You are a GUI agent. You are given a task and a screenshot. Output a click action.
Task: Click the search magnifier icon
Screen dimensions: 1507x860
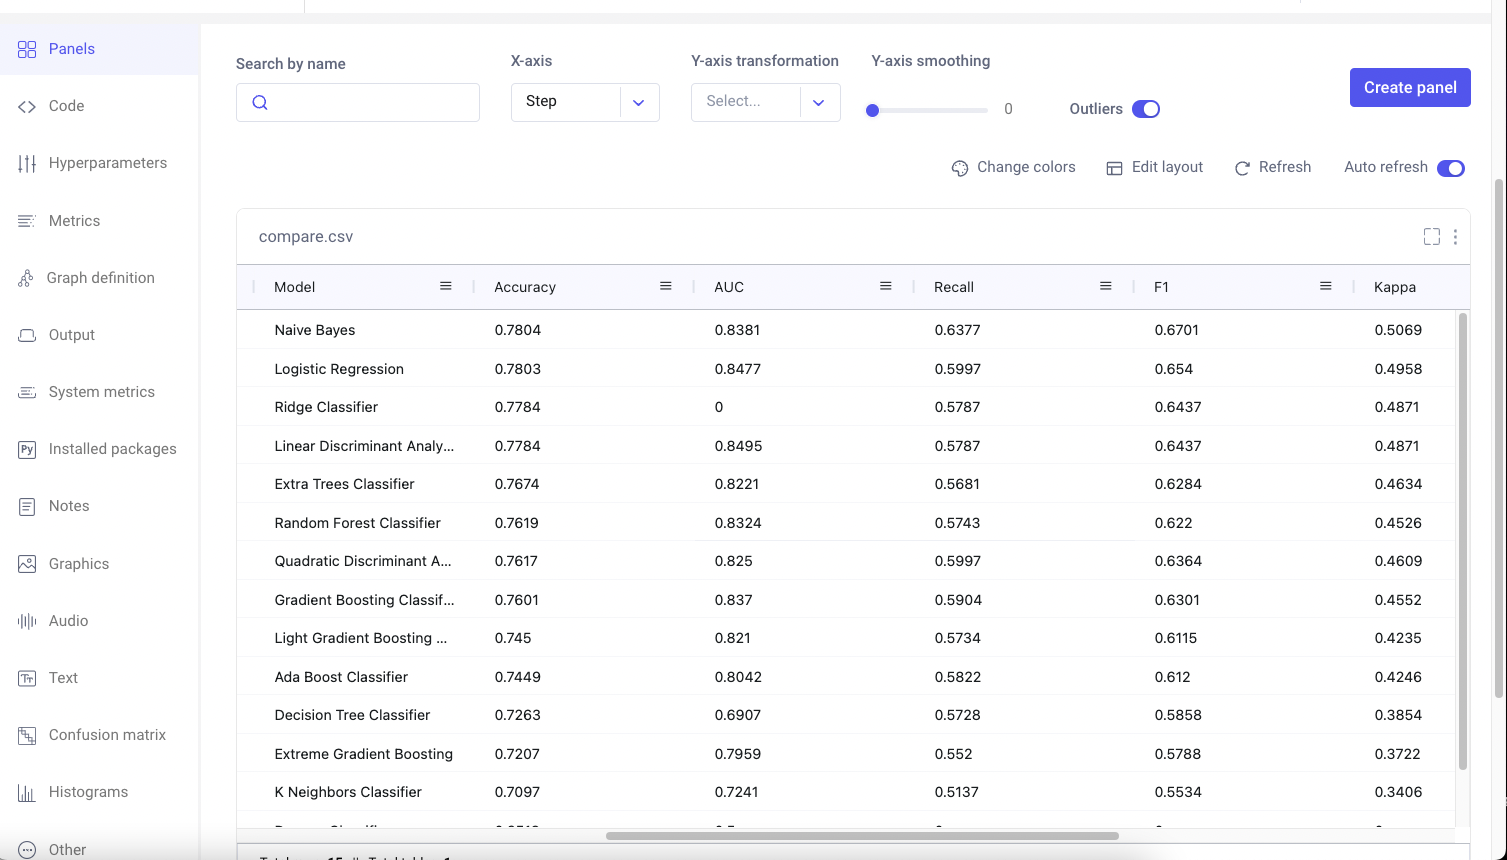pos(260,102)
